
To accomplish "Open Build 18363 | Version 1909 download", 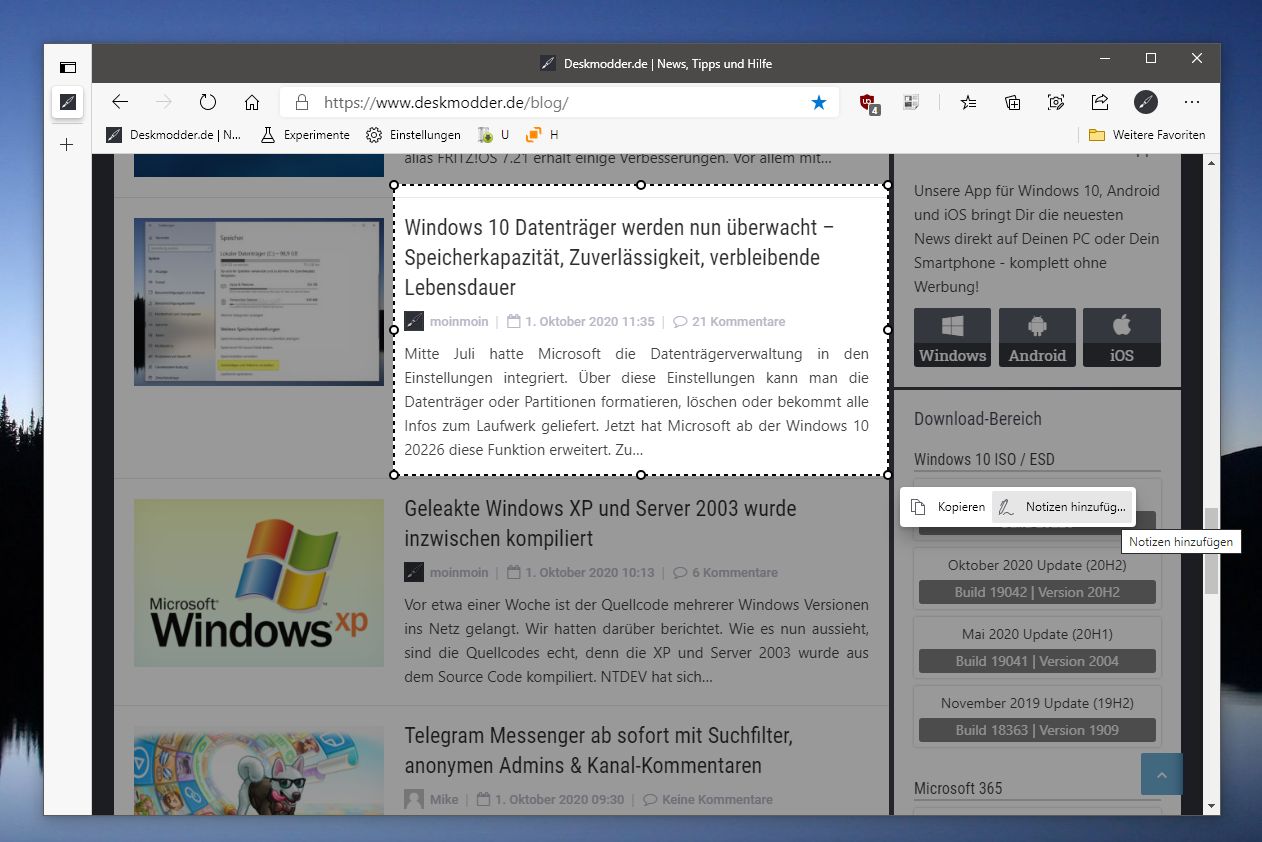I will tap(1037, 730).
